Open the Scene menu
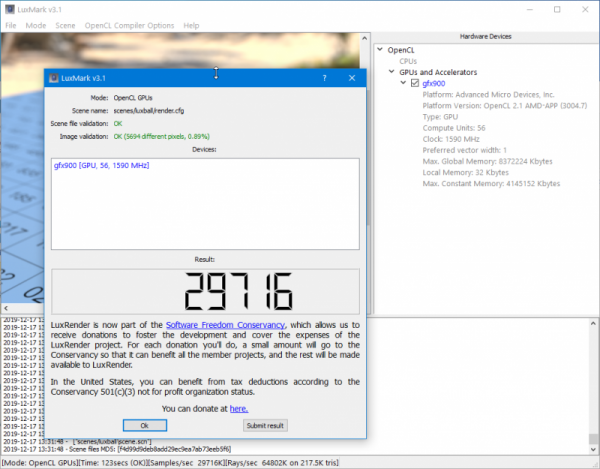Viewport: 600px width, 469px height. click(x=65, y=25)
